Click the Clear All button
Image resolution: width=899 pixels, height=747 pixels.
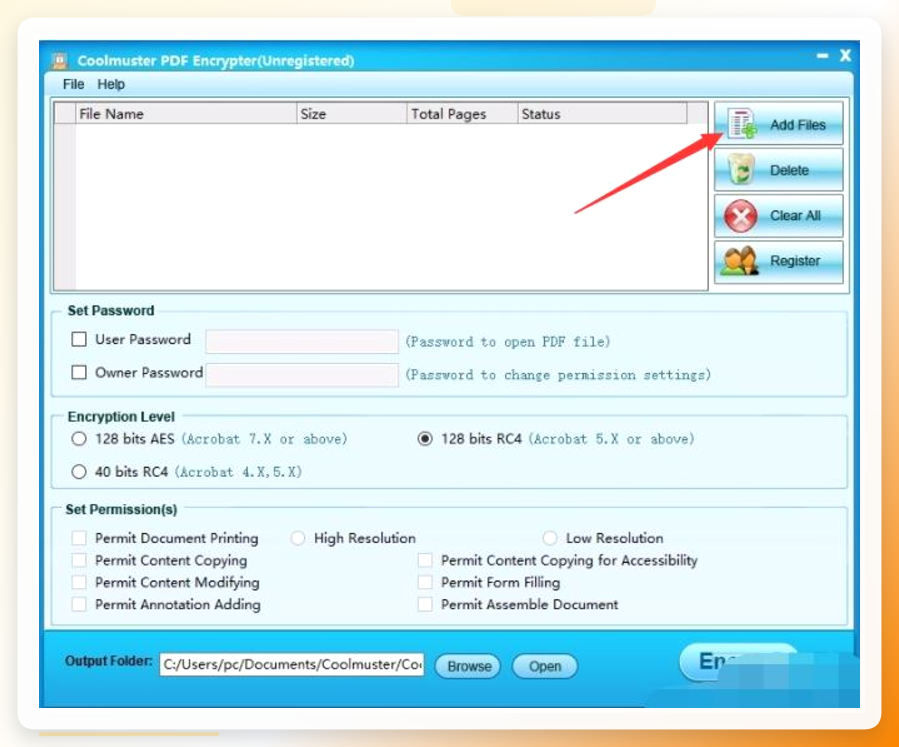point(778,216)
